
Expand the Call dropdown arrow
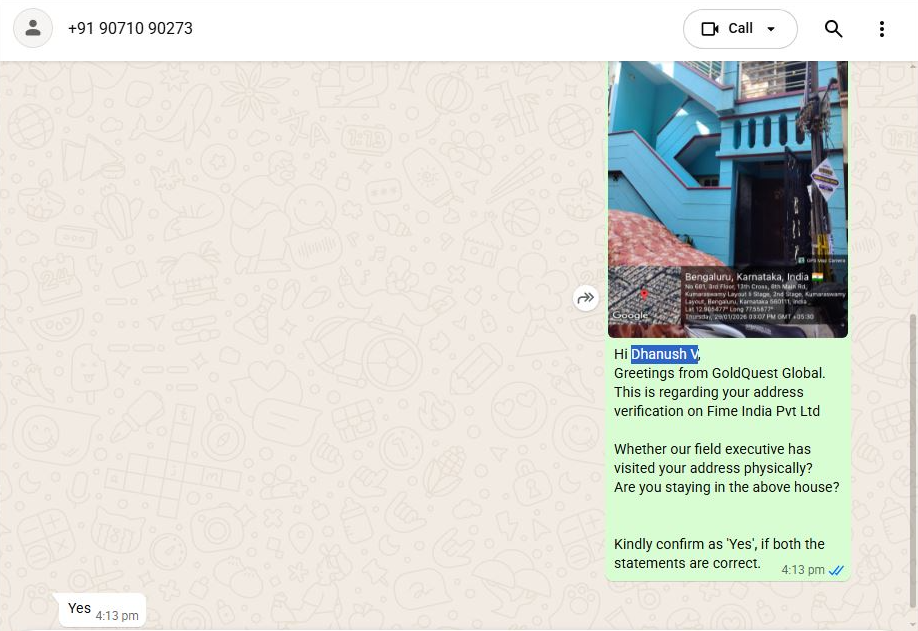(x=771, y=29)
